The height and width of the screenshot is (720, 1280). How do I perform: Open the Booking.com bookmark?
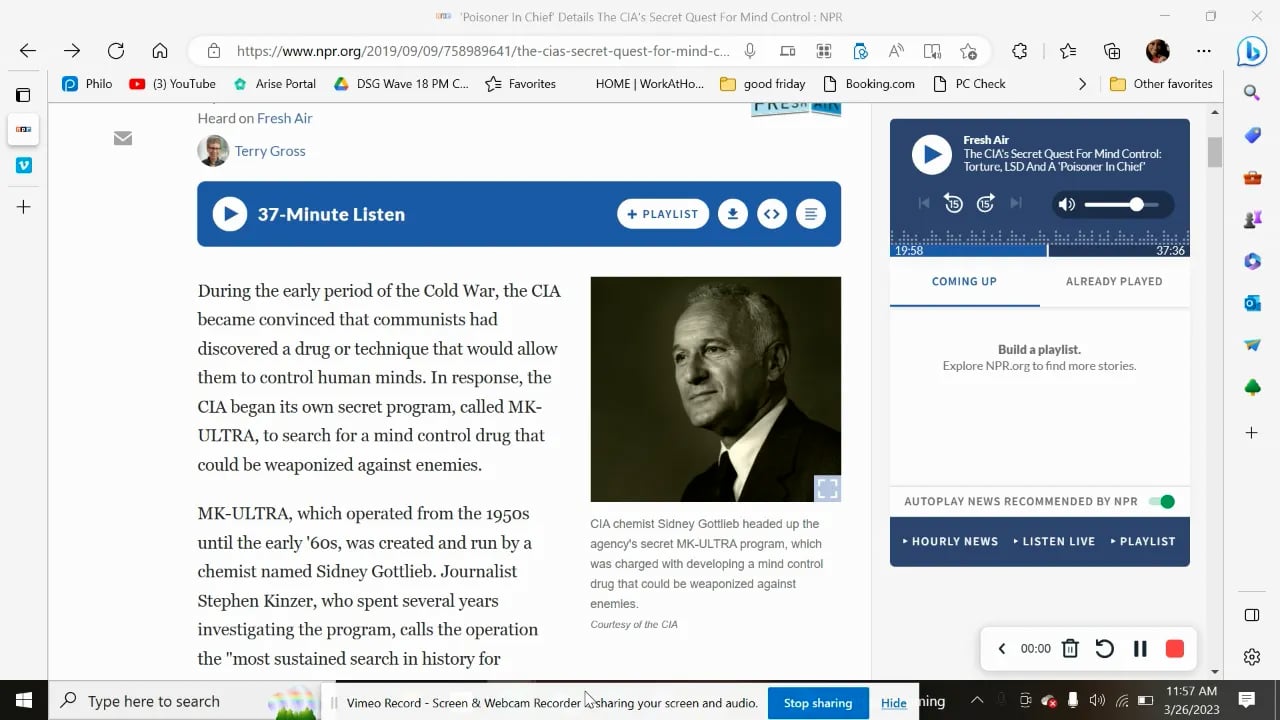tap(869, 84)
